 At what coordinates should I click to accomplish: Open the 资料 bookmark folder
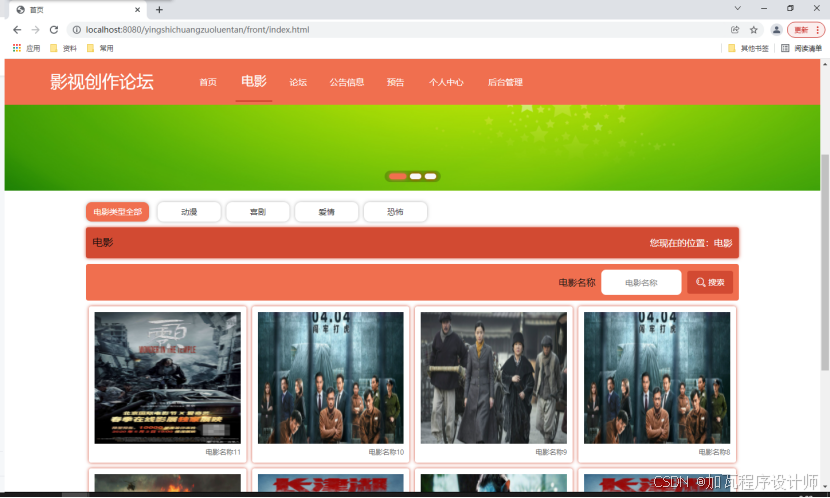pos(63,48)
